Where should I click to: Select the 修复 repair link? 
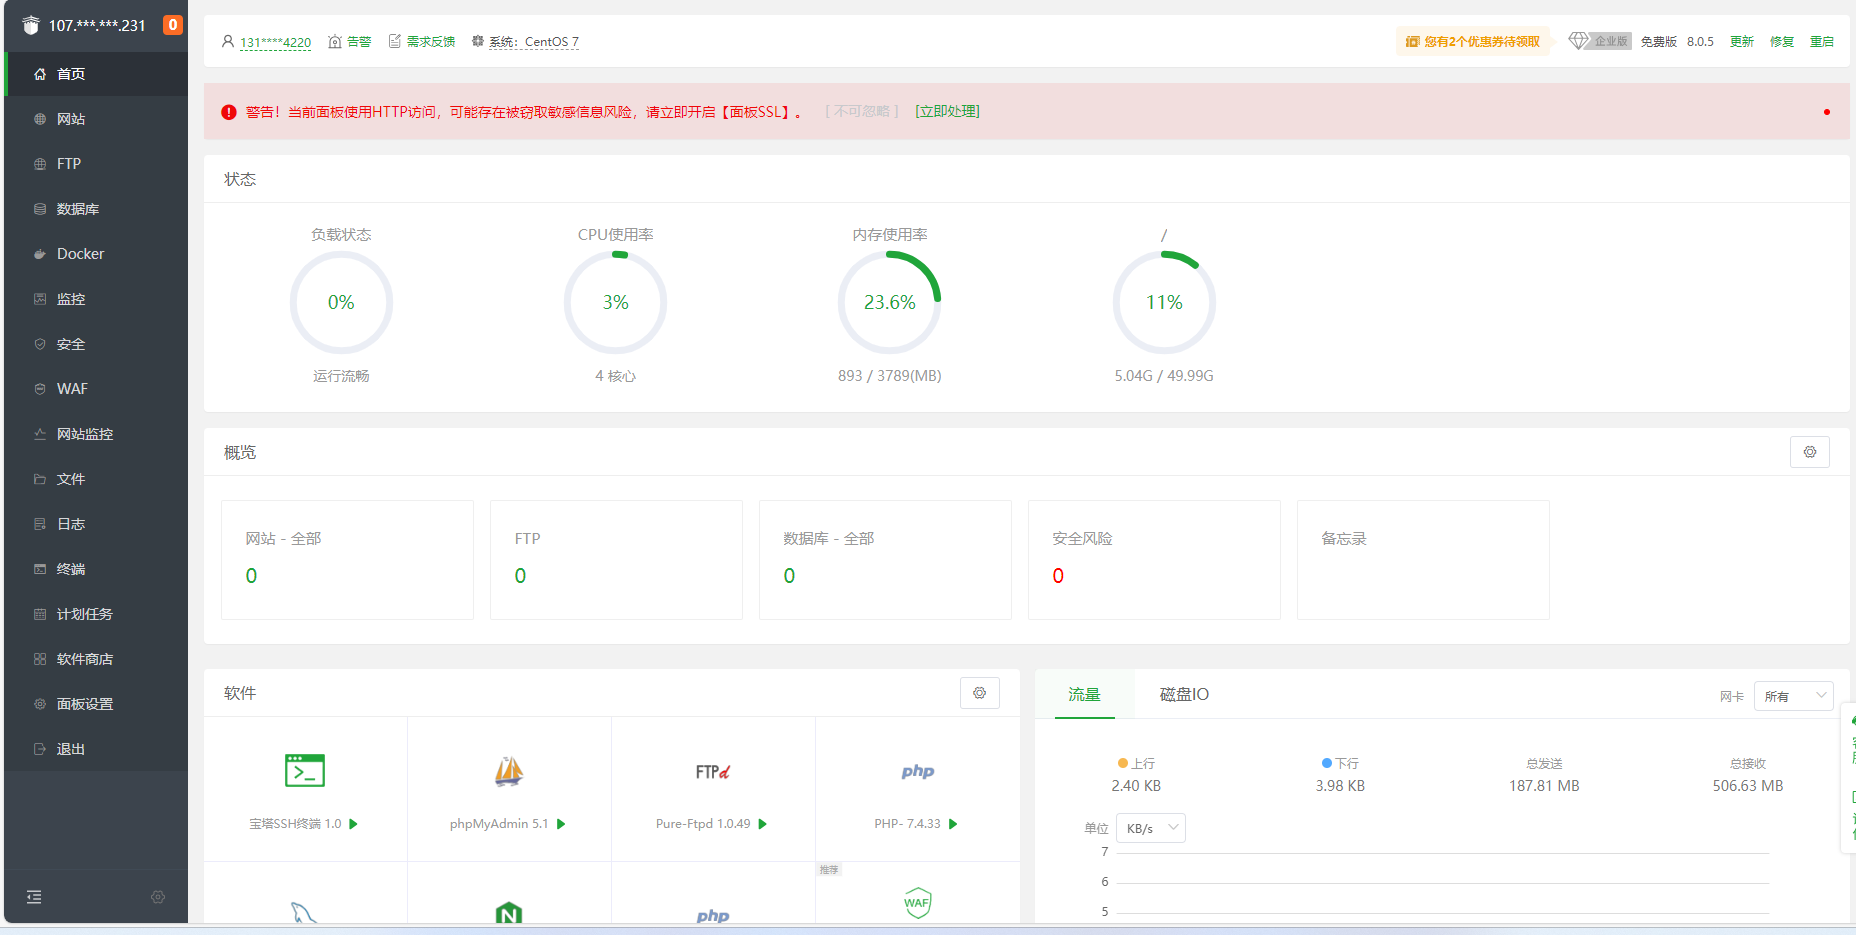[1782, 42]
